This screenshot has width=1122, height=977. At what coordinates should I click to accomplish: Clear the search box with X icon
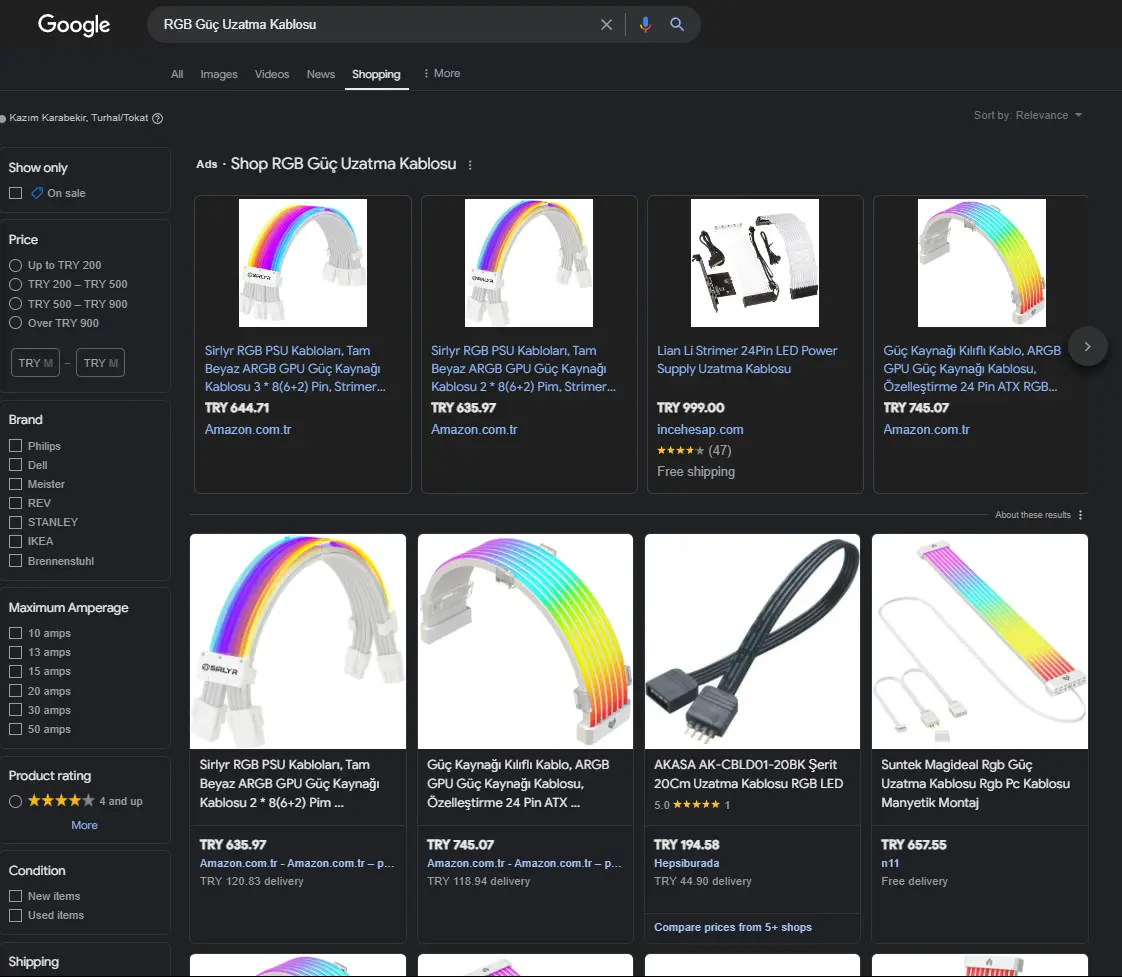606,24
